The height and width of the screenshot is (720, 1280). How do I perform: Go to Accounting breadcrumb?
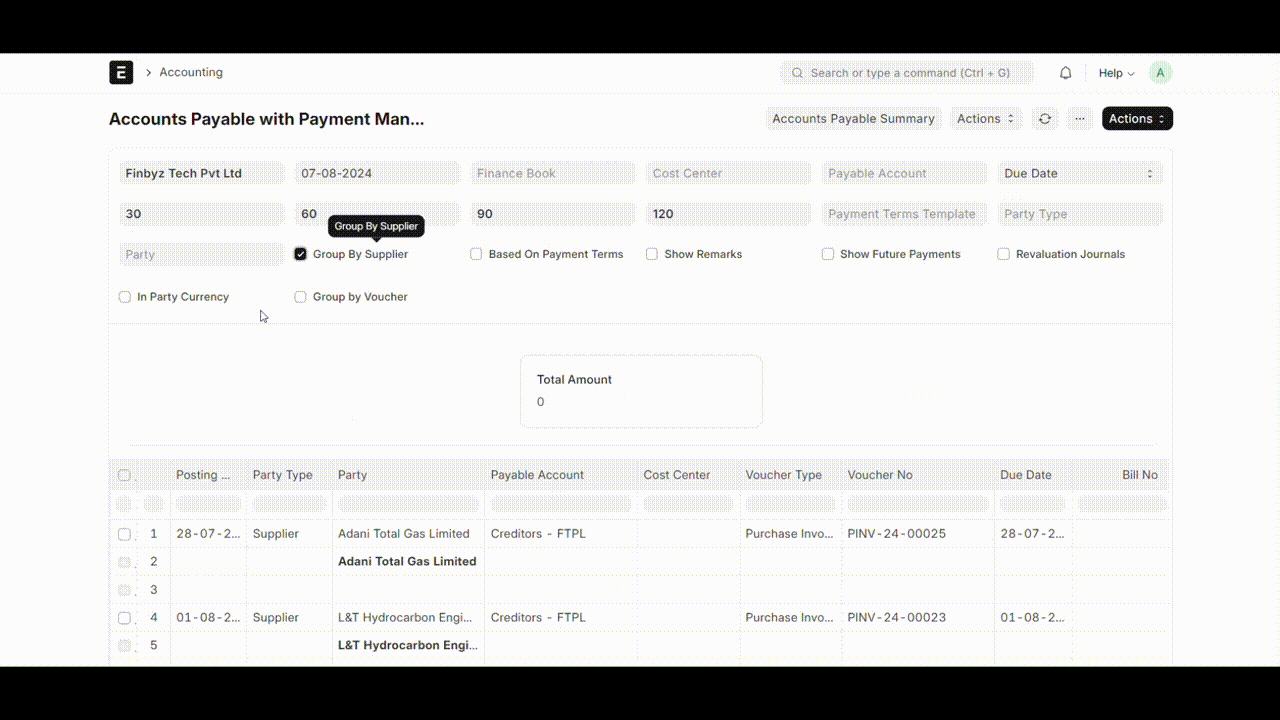[x=191, y=73]
